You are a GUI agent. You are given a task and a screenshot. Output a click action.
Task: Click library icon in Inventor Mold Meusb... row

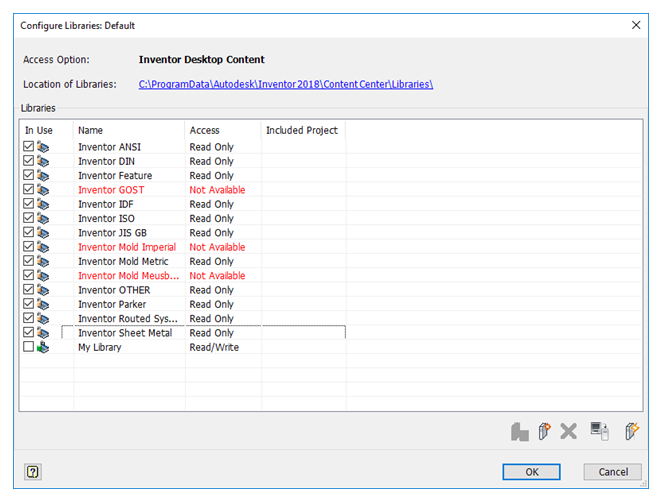pos(43,276)
